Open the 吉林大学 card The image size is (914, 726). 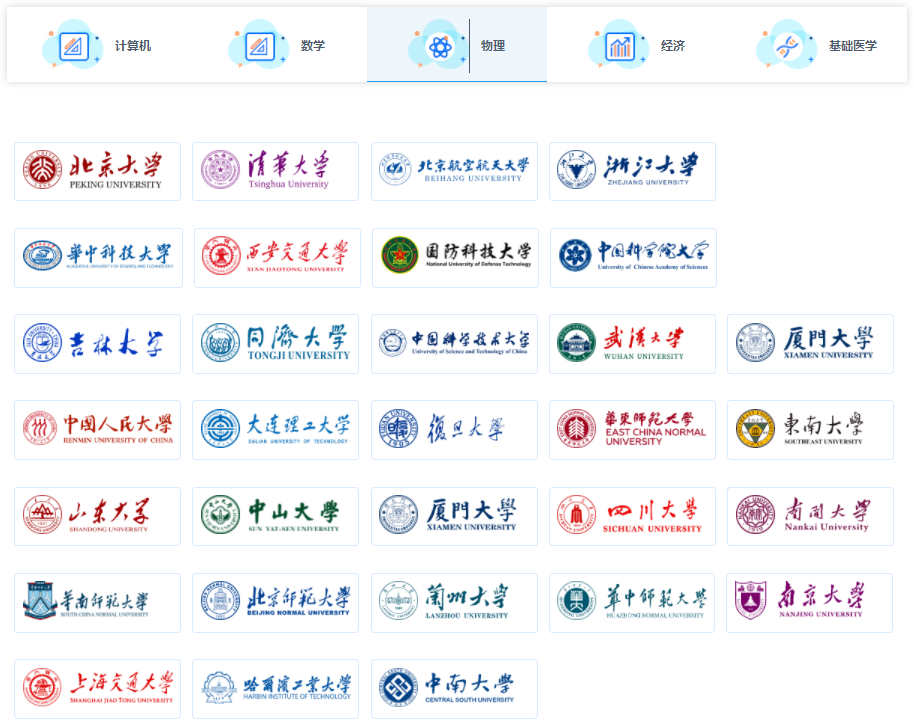(97, 344)
